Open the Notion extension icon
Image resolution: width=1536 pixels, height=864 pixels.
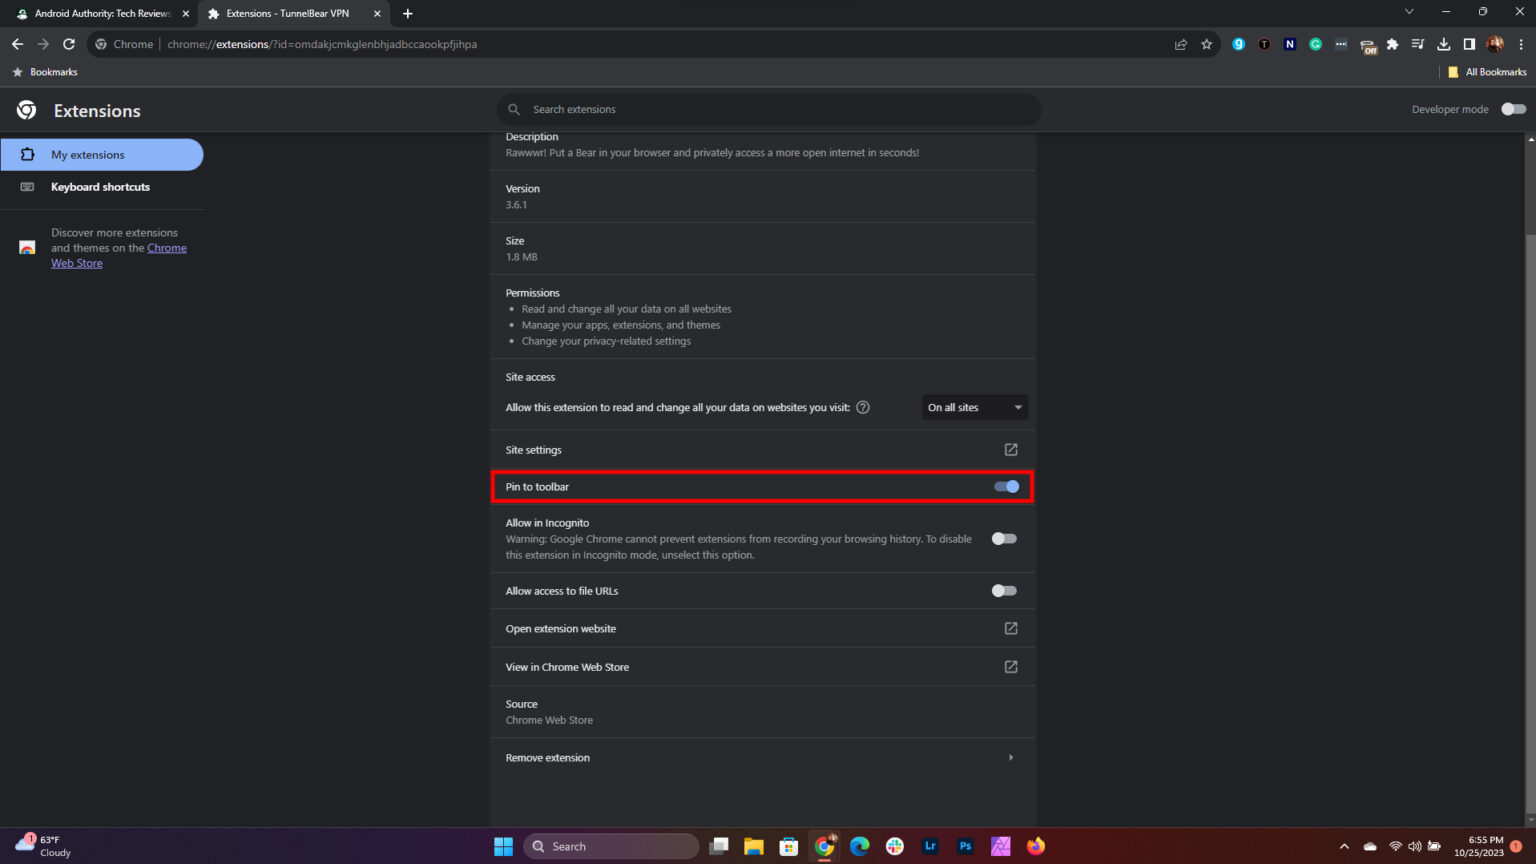coord(1290,44)
